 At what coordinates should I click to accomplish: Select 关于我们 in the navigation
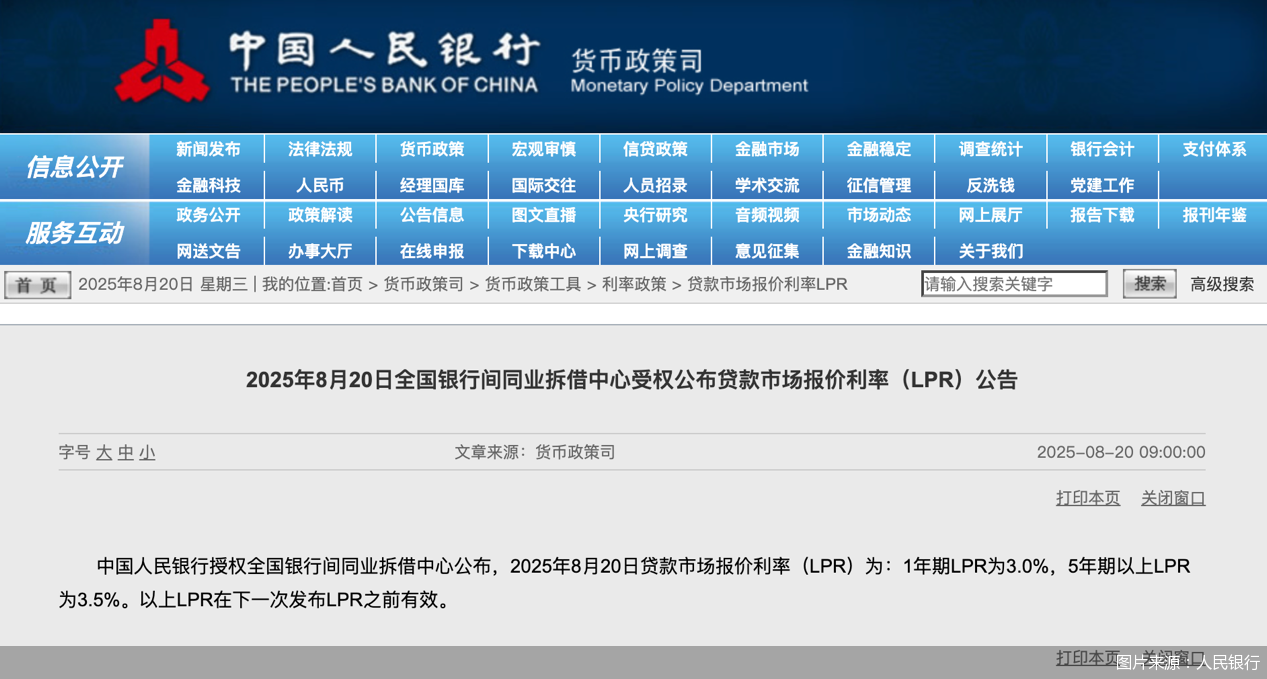tap(991, 251)
